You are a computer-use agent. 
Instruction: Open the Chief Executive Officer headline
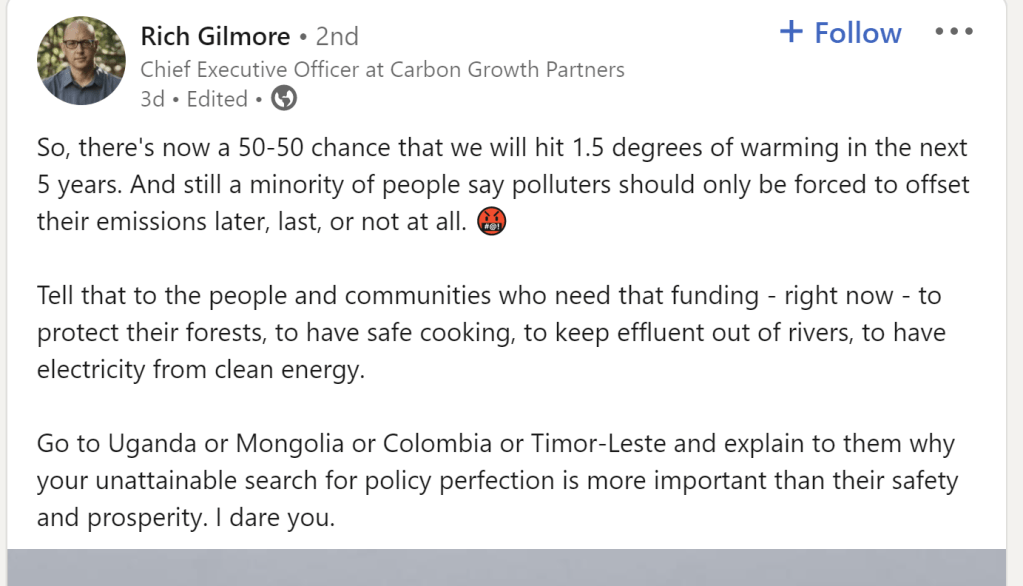[x=382, y=69]
